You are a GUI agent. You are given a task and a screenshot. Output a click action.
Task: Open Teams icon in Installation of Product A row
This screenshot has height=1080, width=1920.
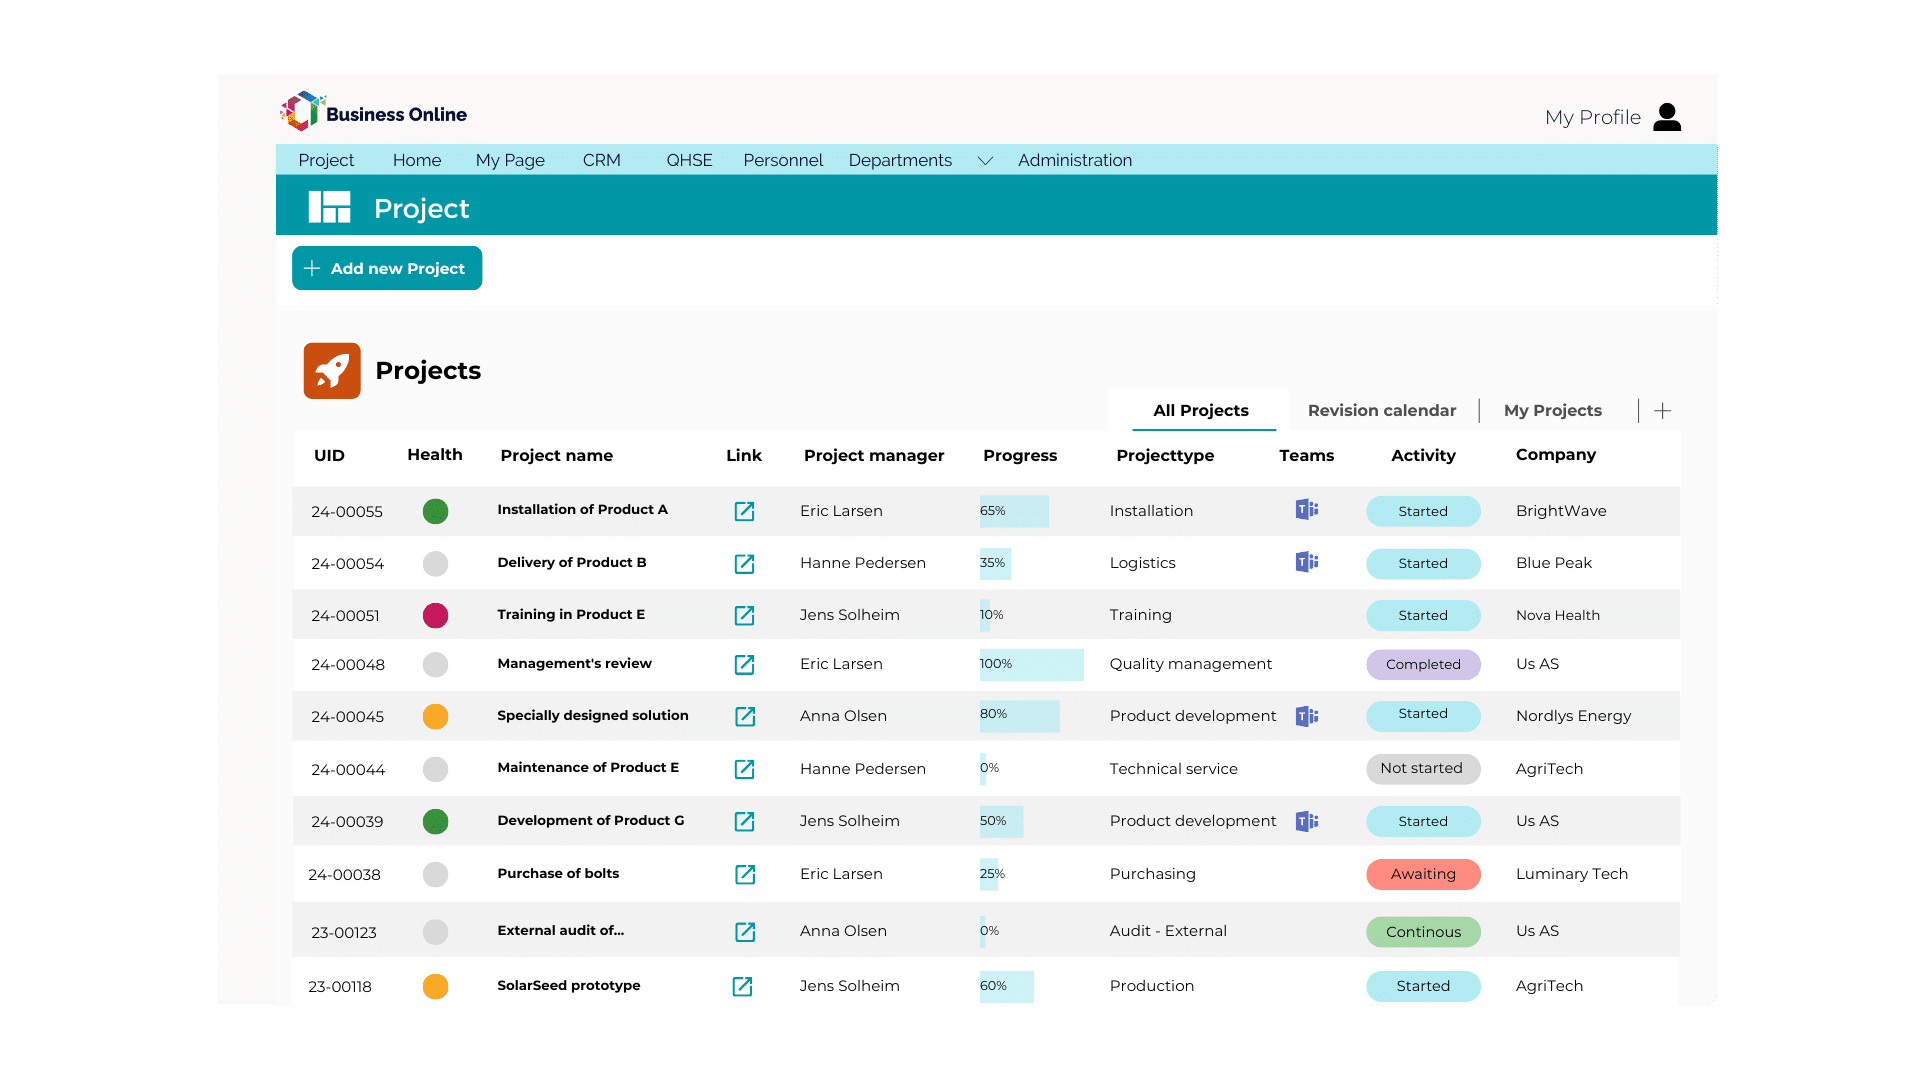point(1307,509)
